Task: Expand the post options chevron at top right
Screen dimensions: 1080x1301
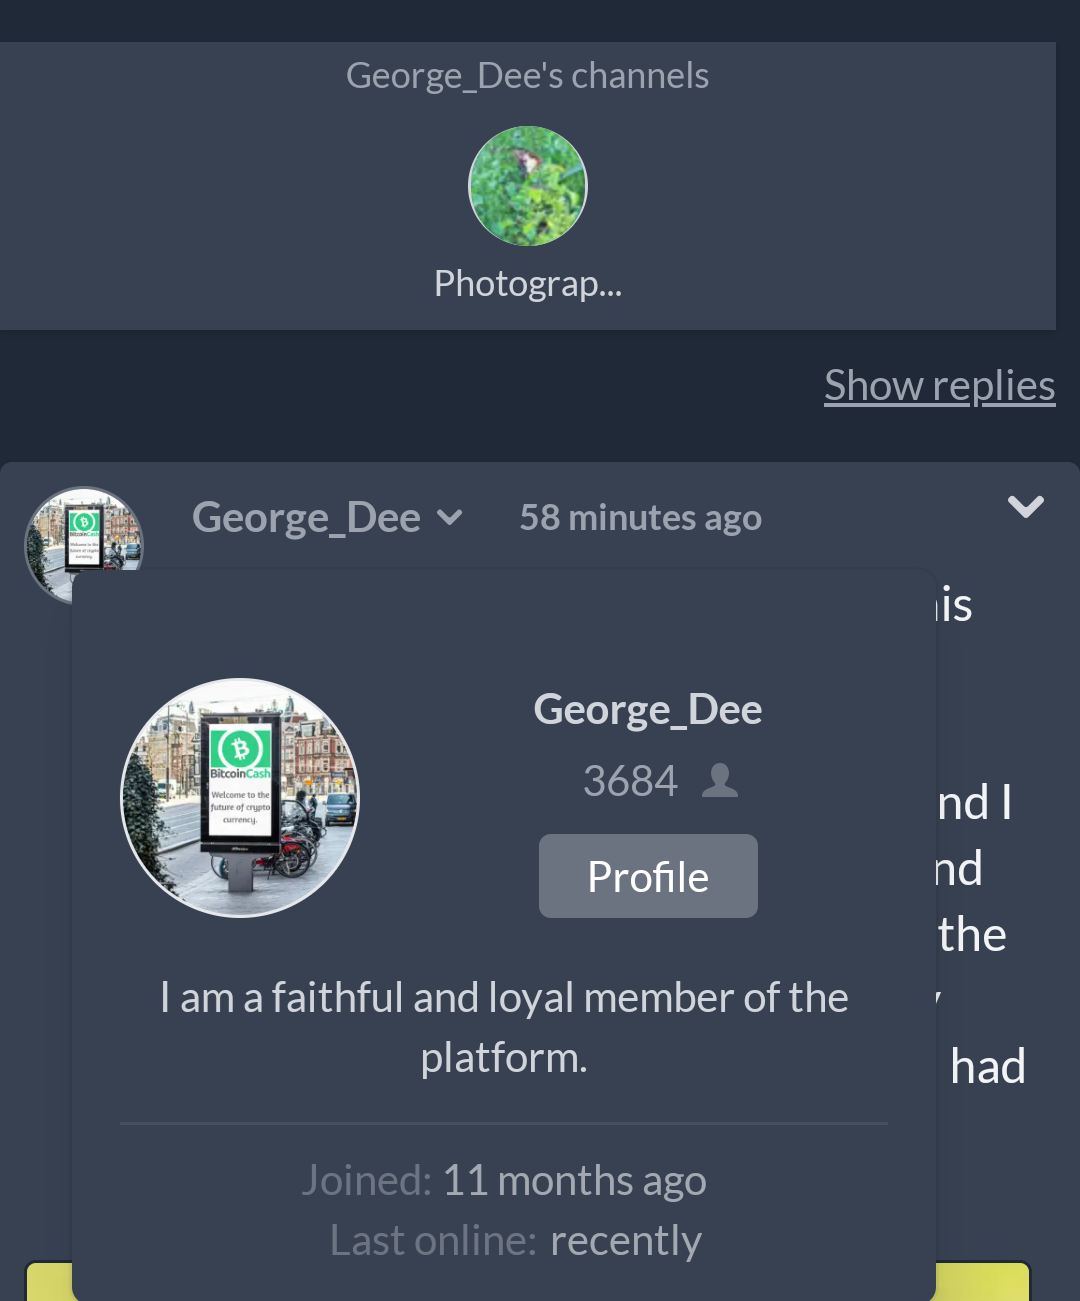Action: point(1026,506)
